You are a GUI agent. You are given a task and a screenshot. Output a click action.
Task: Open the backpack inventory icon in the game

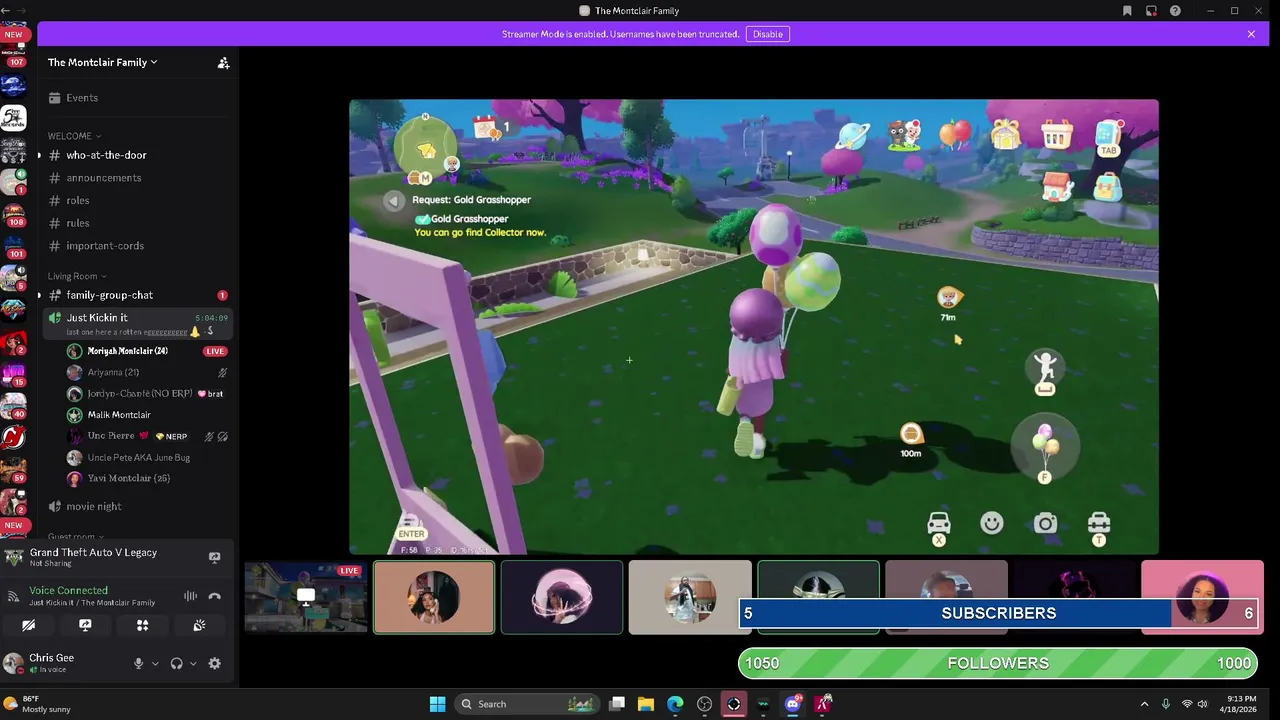pos(1108,187)
